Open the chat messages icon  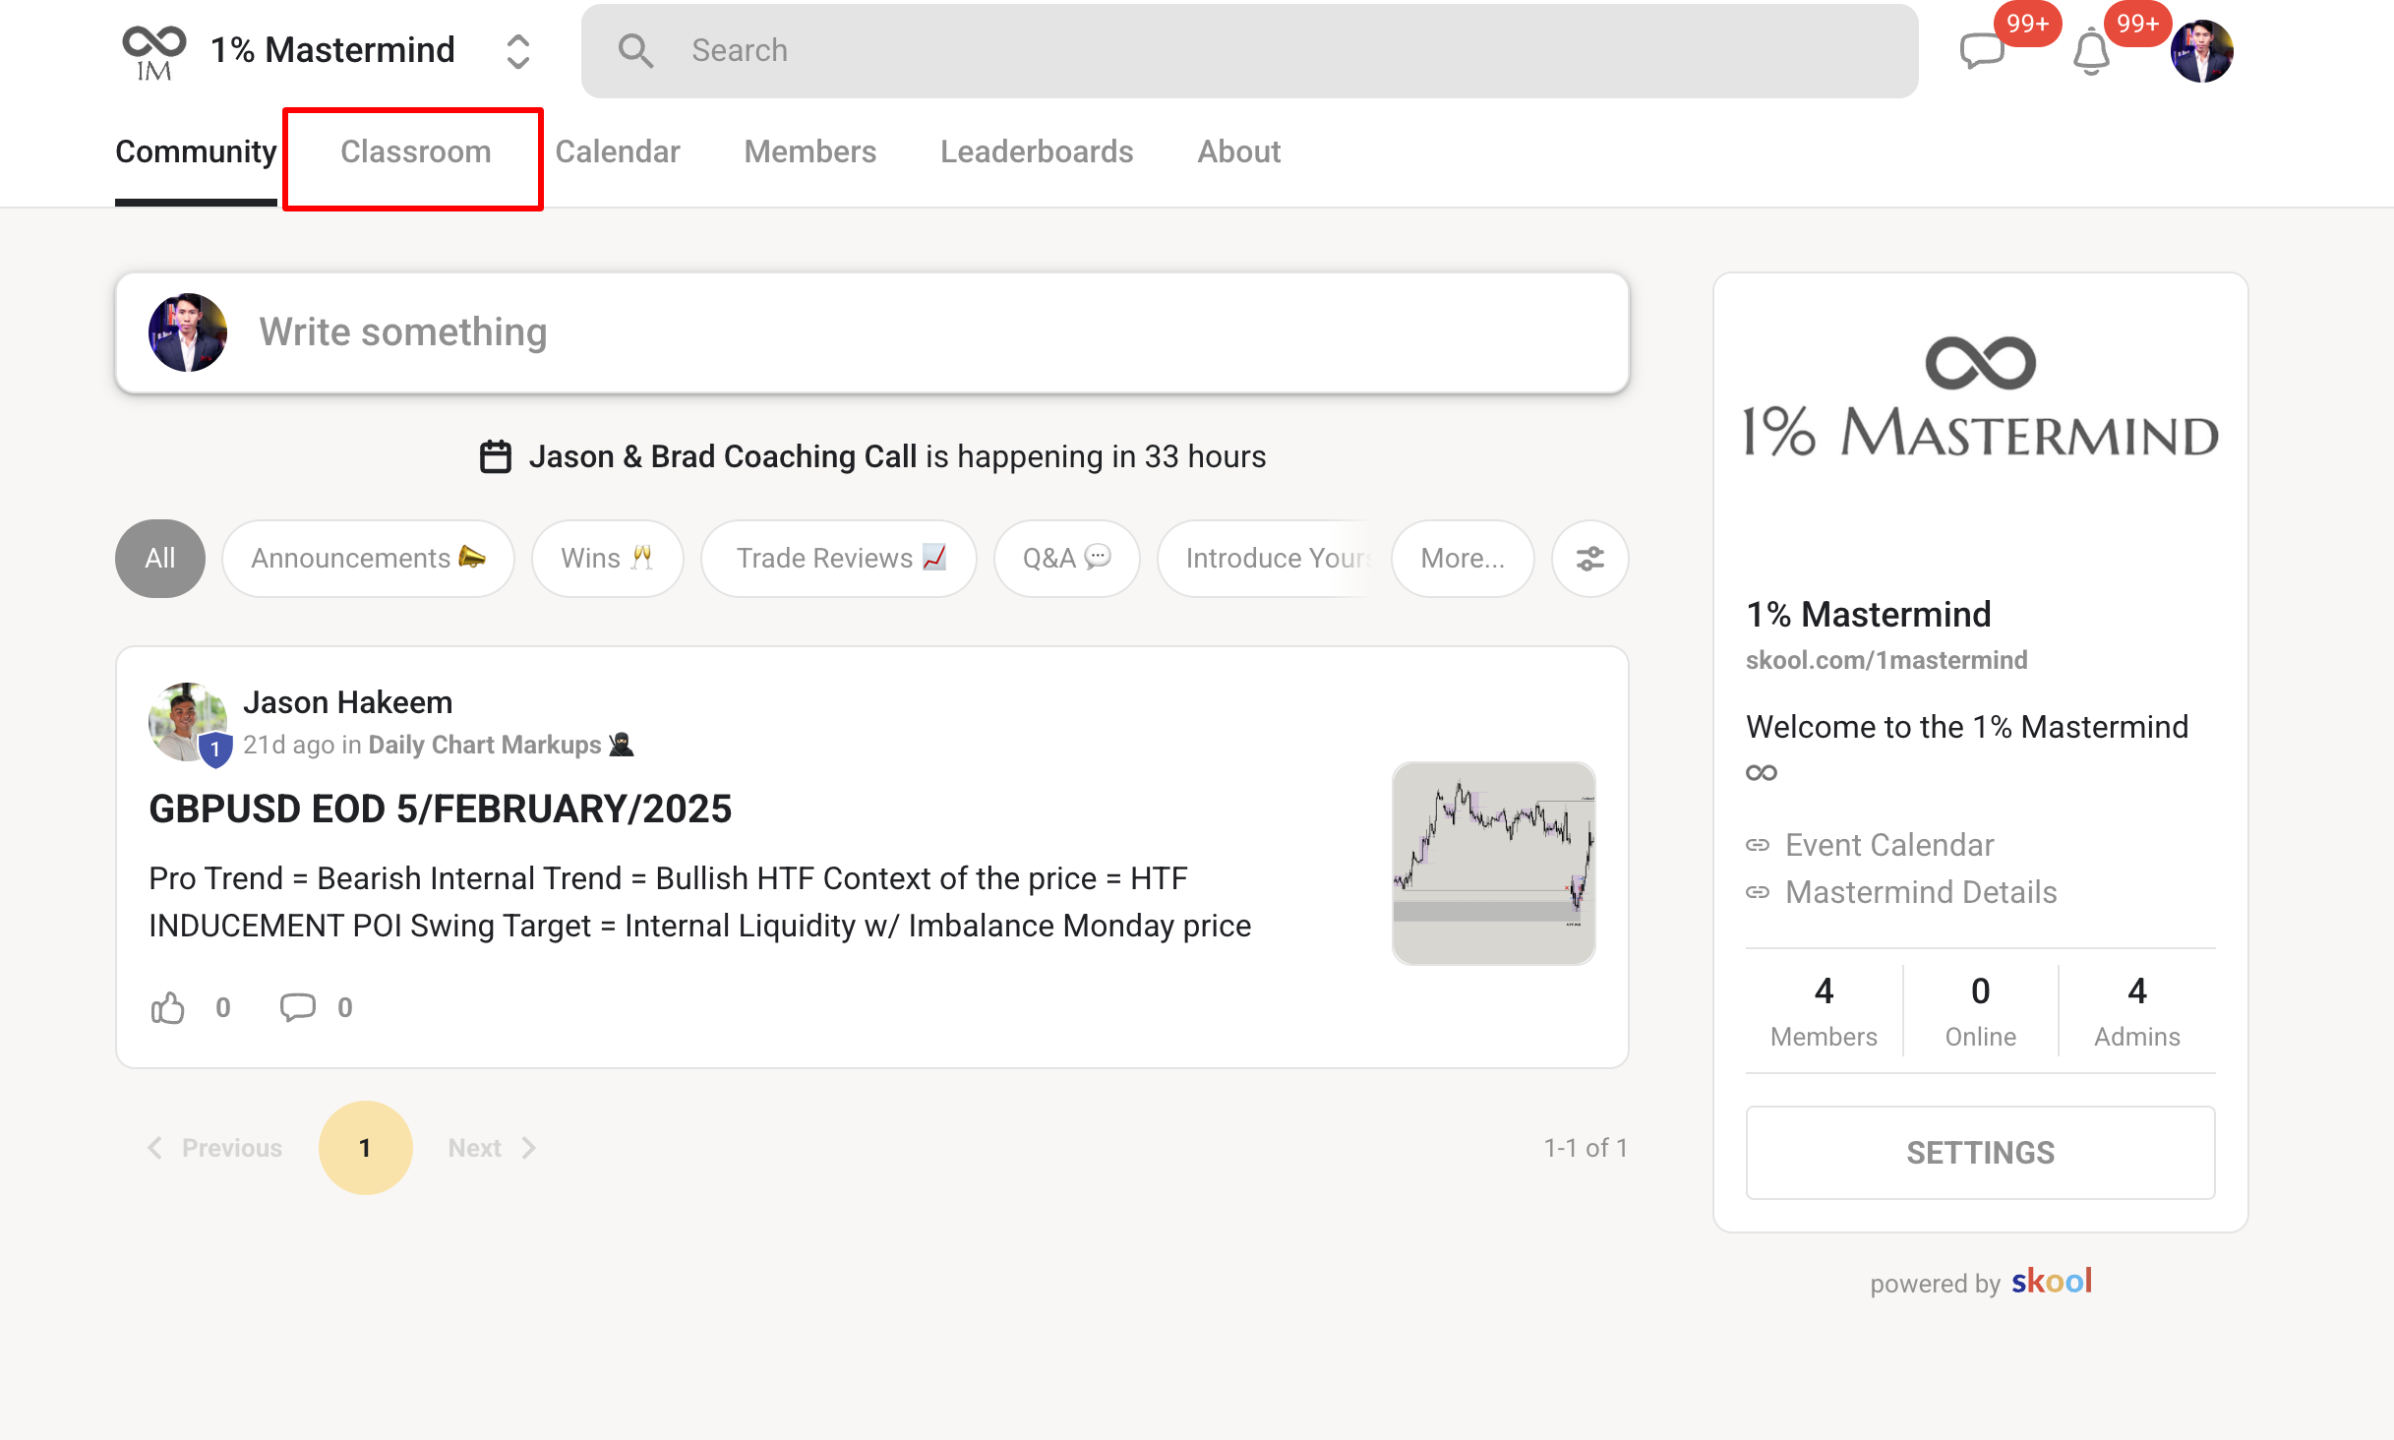(1981, 51)
